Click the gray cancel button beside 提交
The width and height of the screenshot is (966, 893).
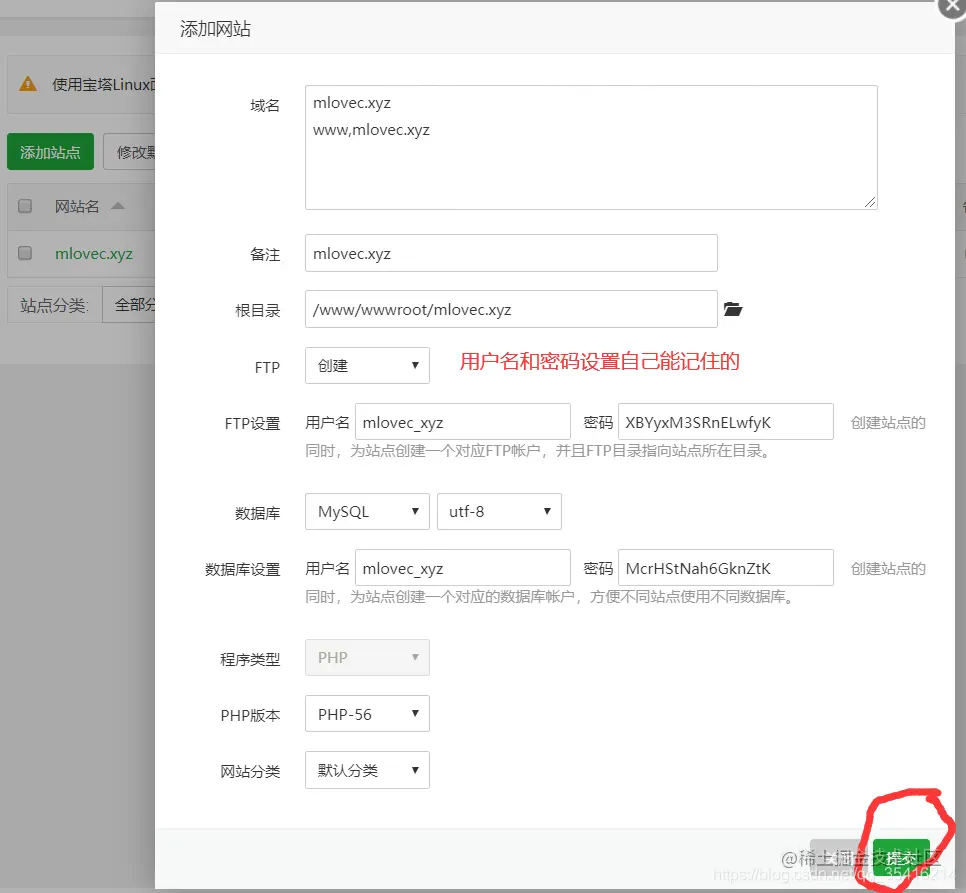pyautogui.click(x=840, y=855)
